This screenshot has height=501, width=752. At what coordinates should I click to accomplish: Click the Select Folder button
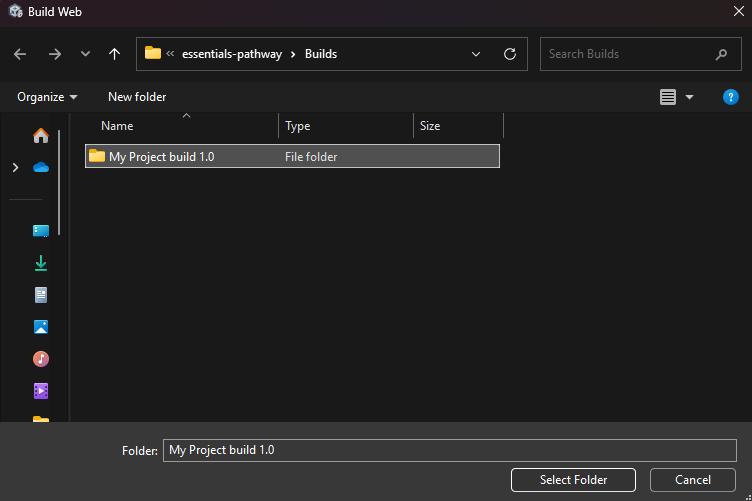click(573, 480)
